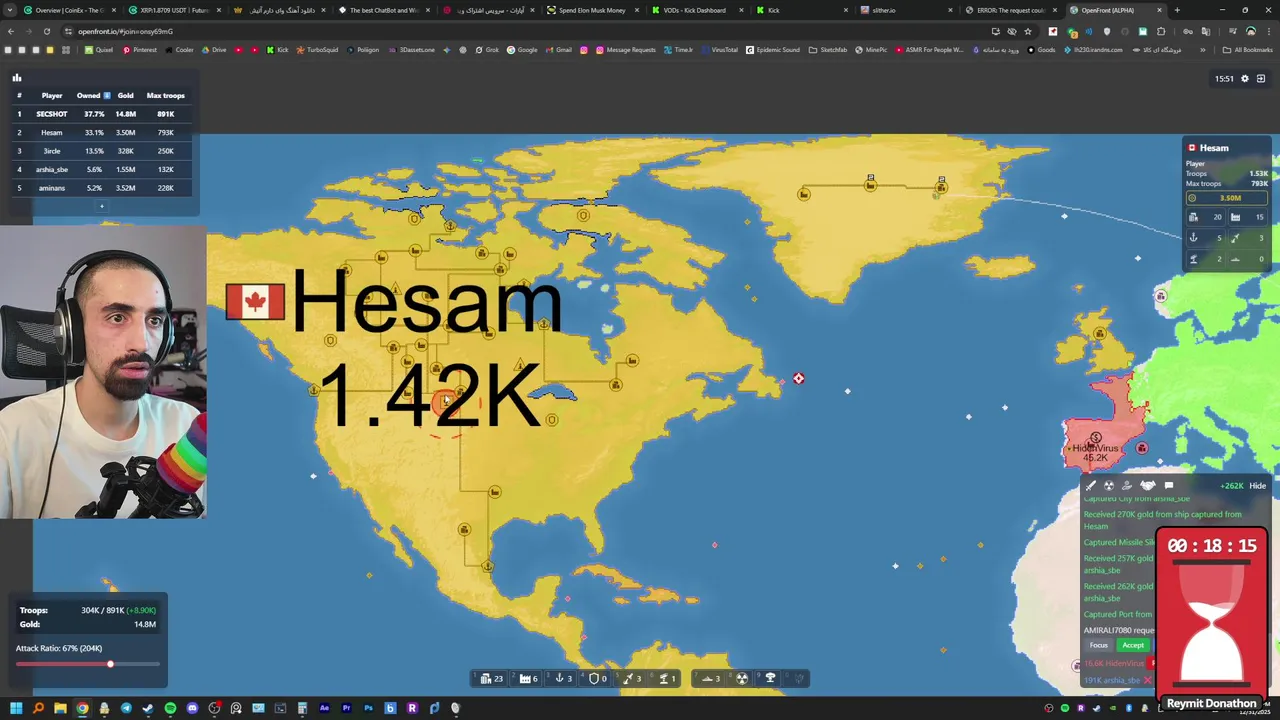Open Adobe Photoshop from taskbar
Image resolution: width=1280 pixels, height=720 pixels.
(x=368, y=708)
